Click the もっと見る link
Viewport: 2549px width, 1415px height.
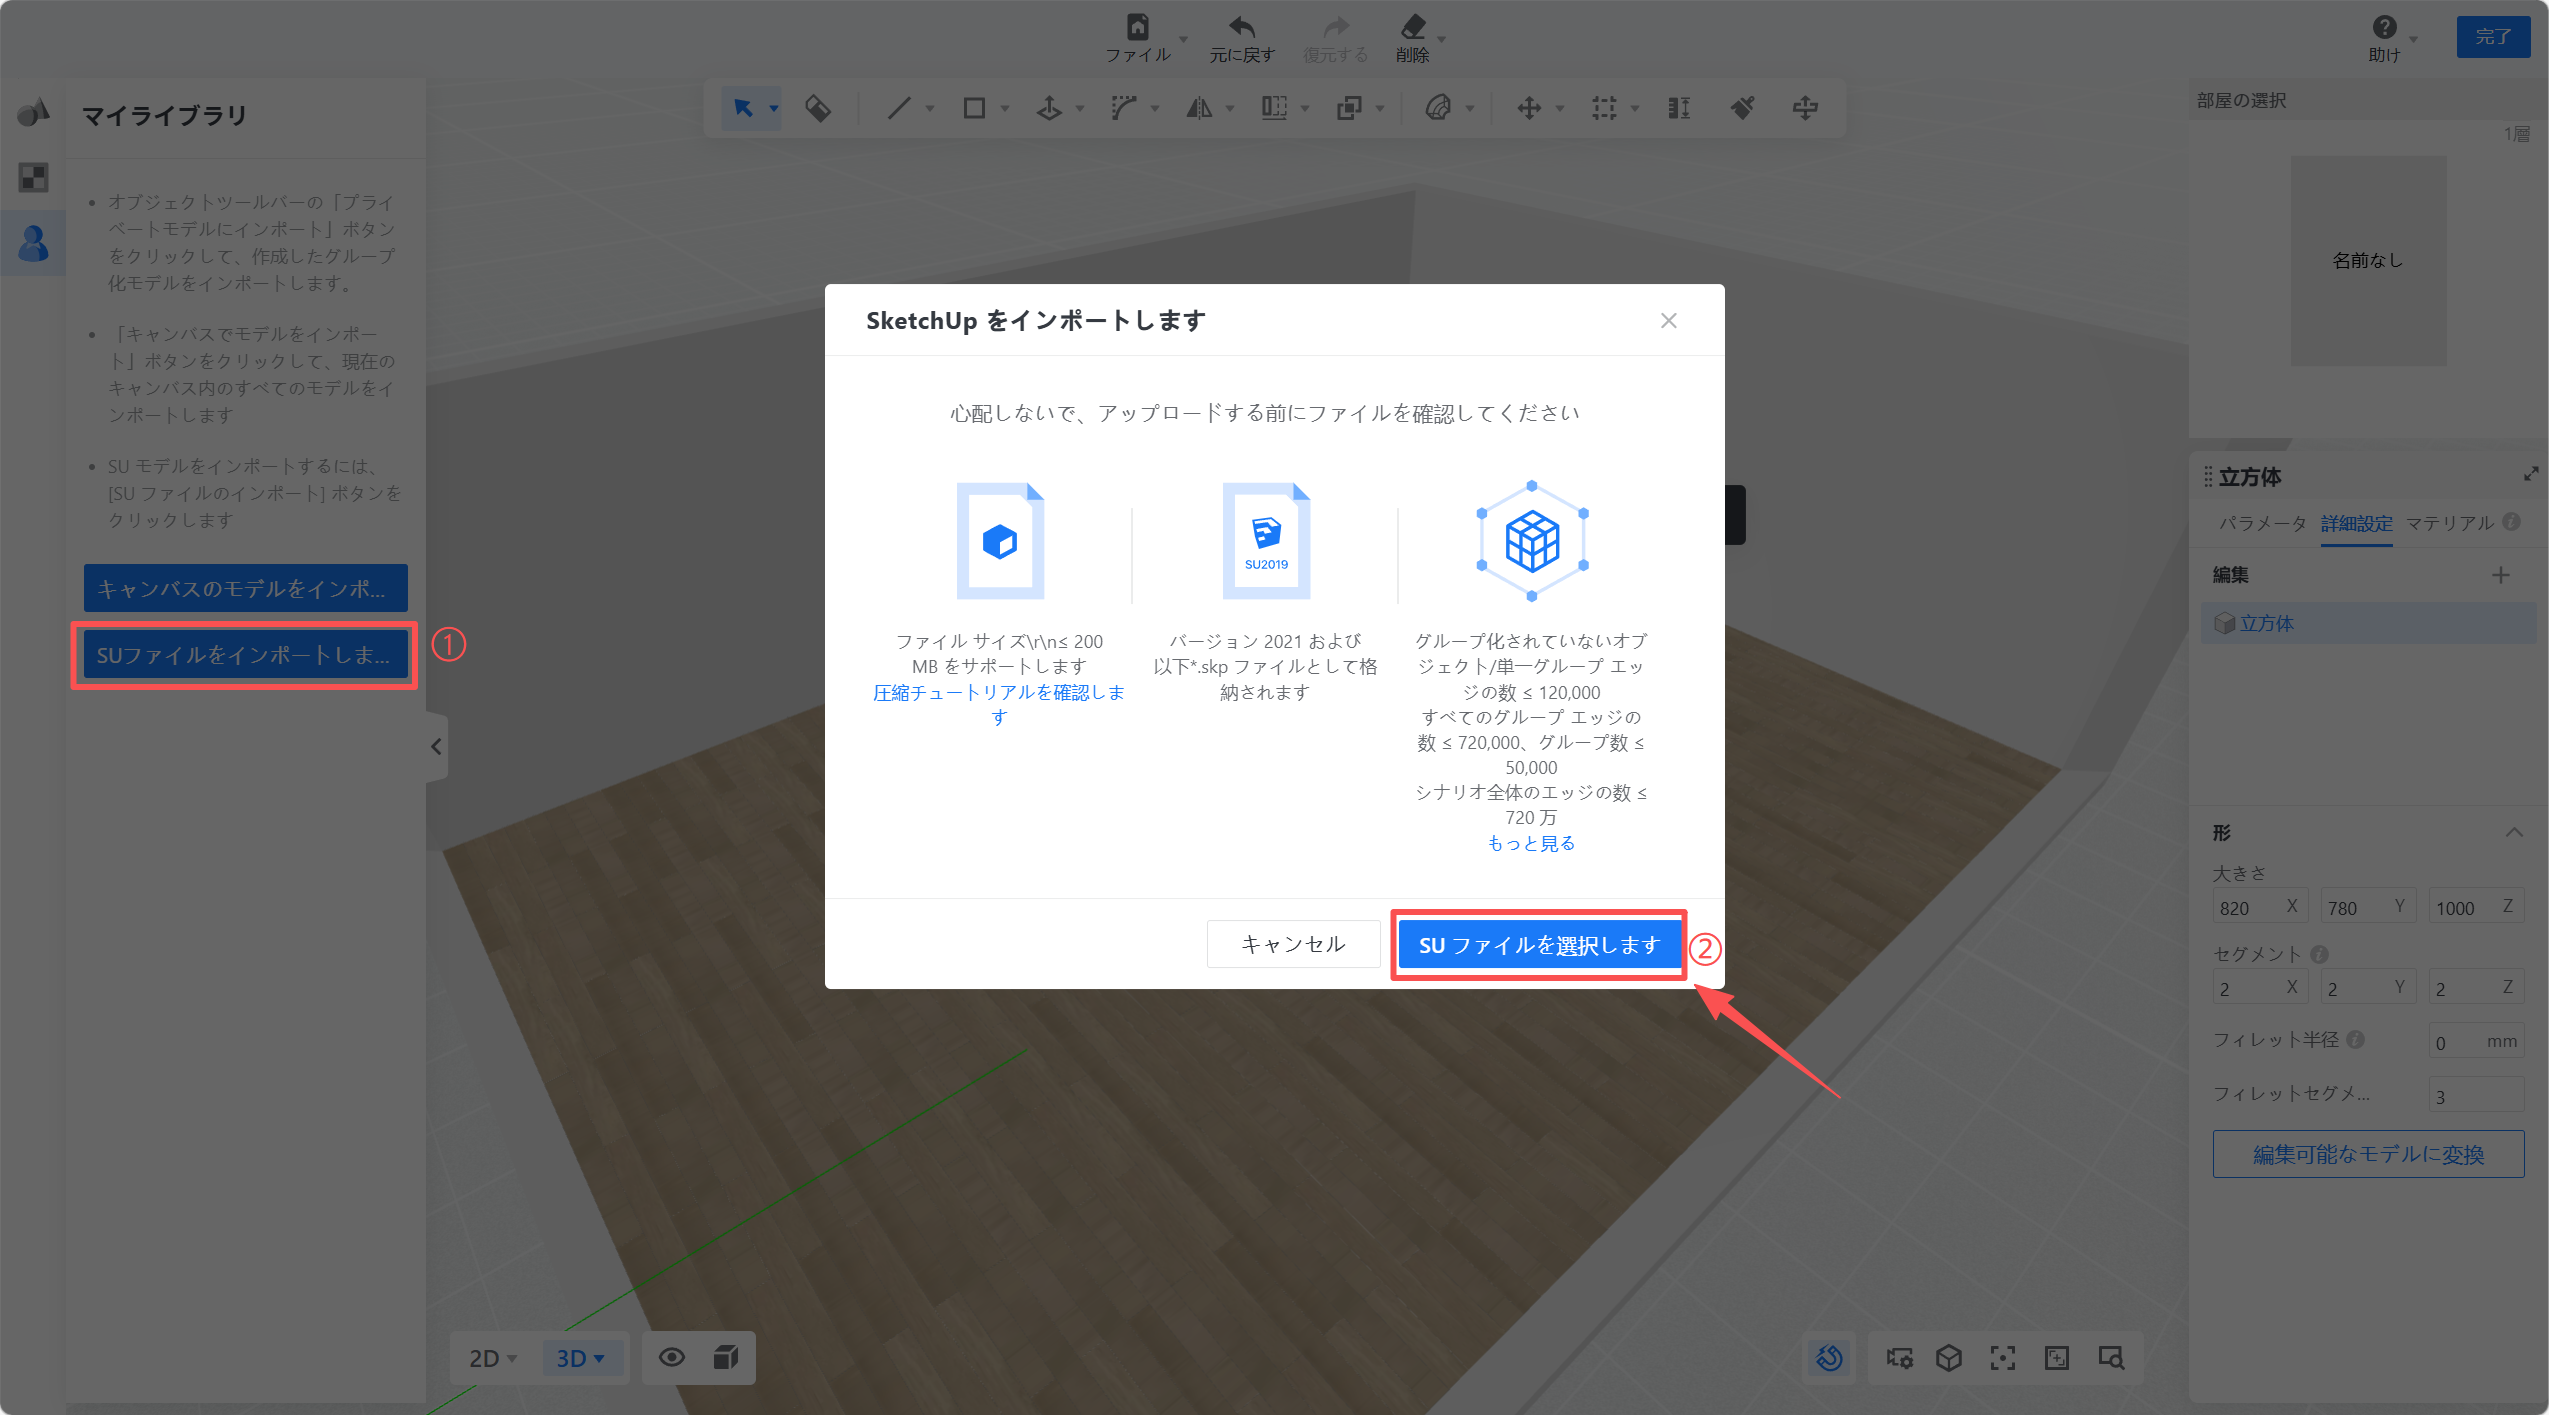pos(1531,843)
